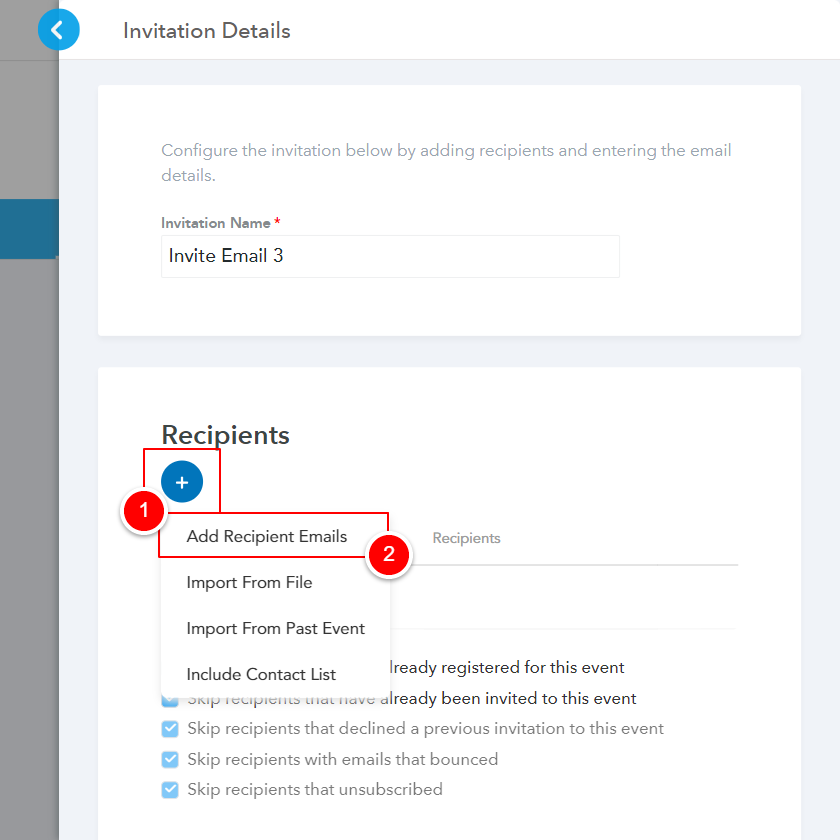Uncheck skip recipients that declined a previous invitation
840x840 pixels.
(170, 728)
